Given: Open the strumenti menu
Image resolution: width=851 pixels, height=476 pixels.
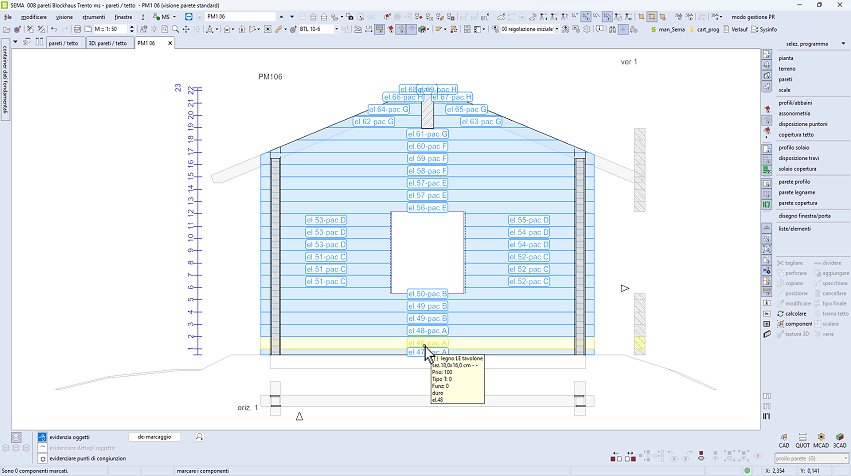Looking at the screenshot, I should point(93,17).
